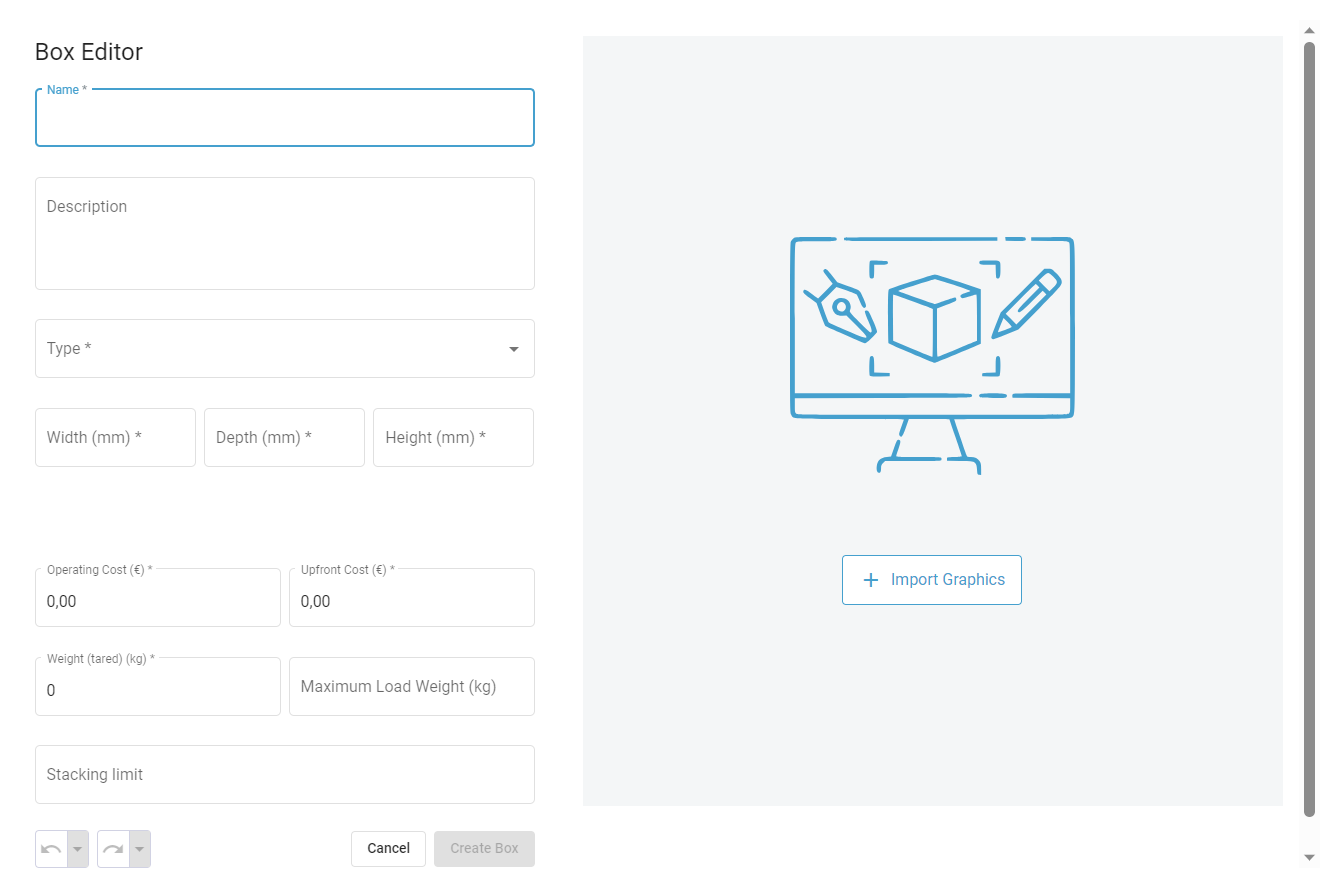
Task: Click into the Description text area
Action: pyautogui.click(x=284, y=234)
